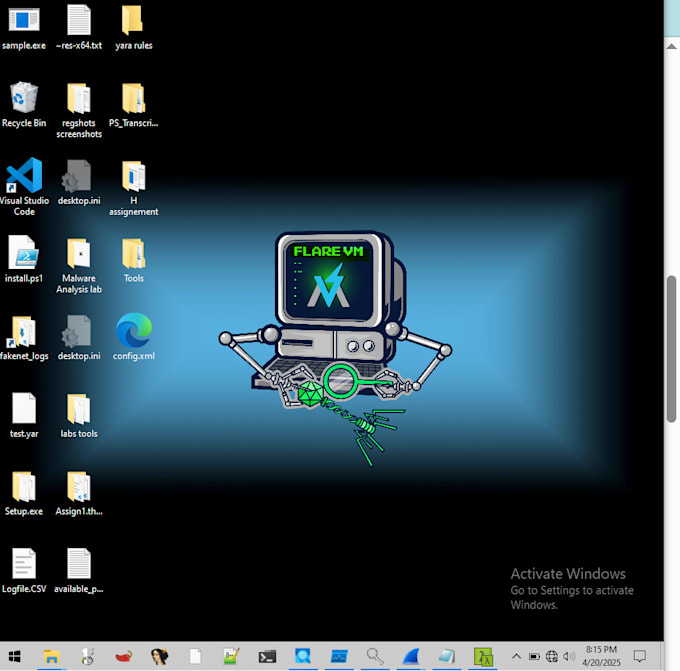Open the labs tools folder

click(79, 416)
